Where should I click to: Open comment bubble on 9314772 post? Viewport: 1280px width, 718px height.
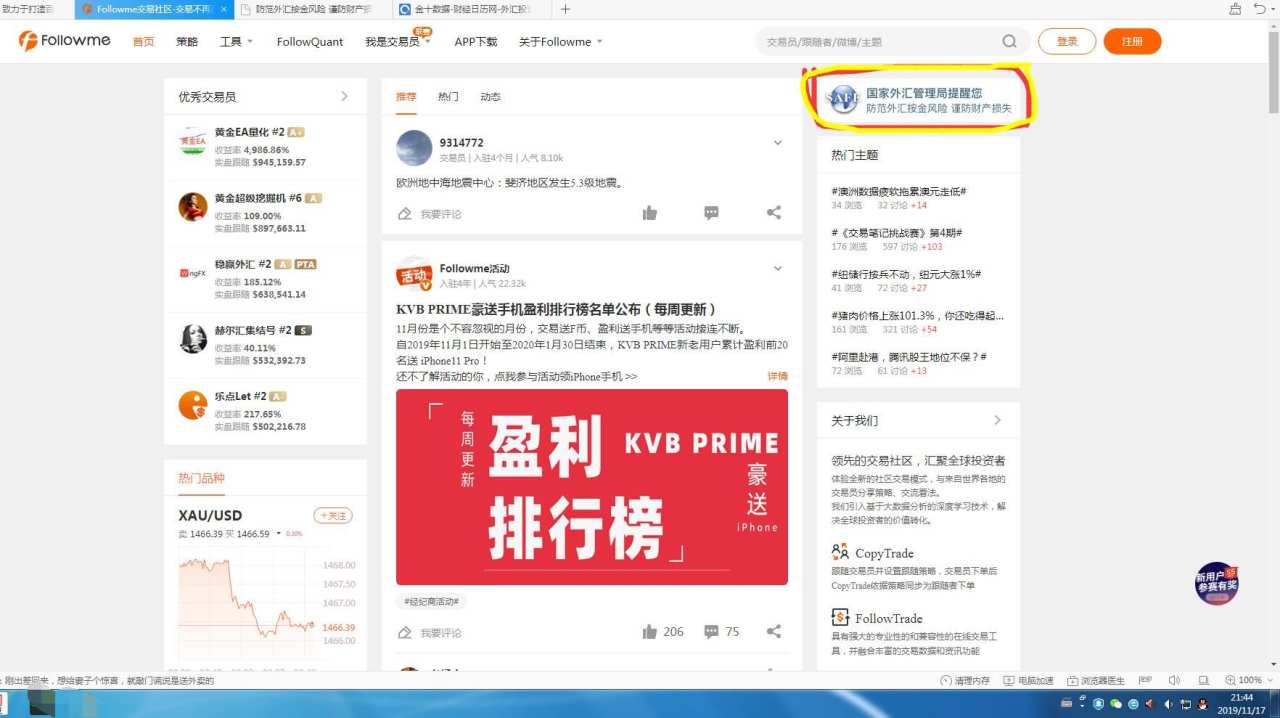[711, 213]
